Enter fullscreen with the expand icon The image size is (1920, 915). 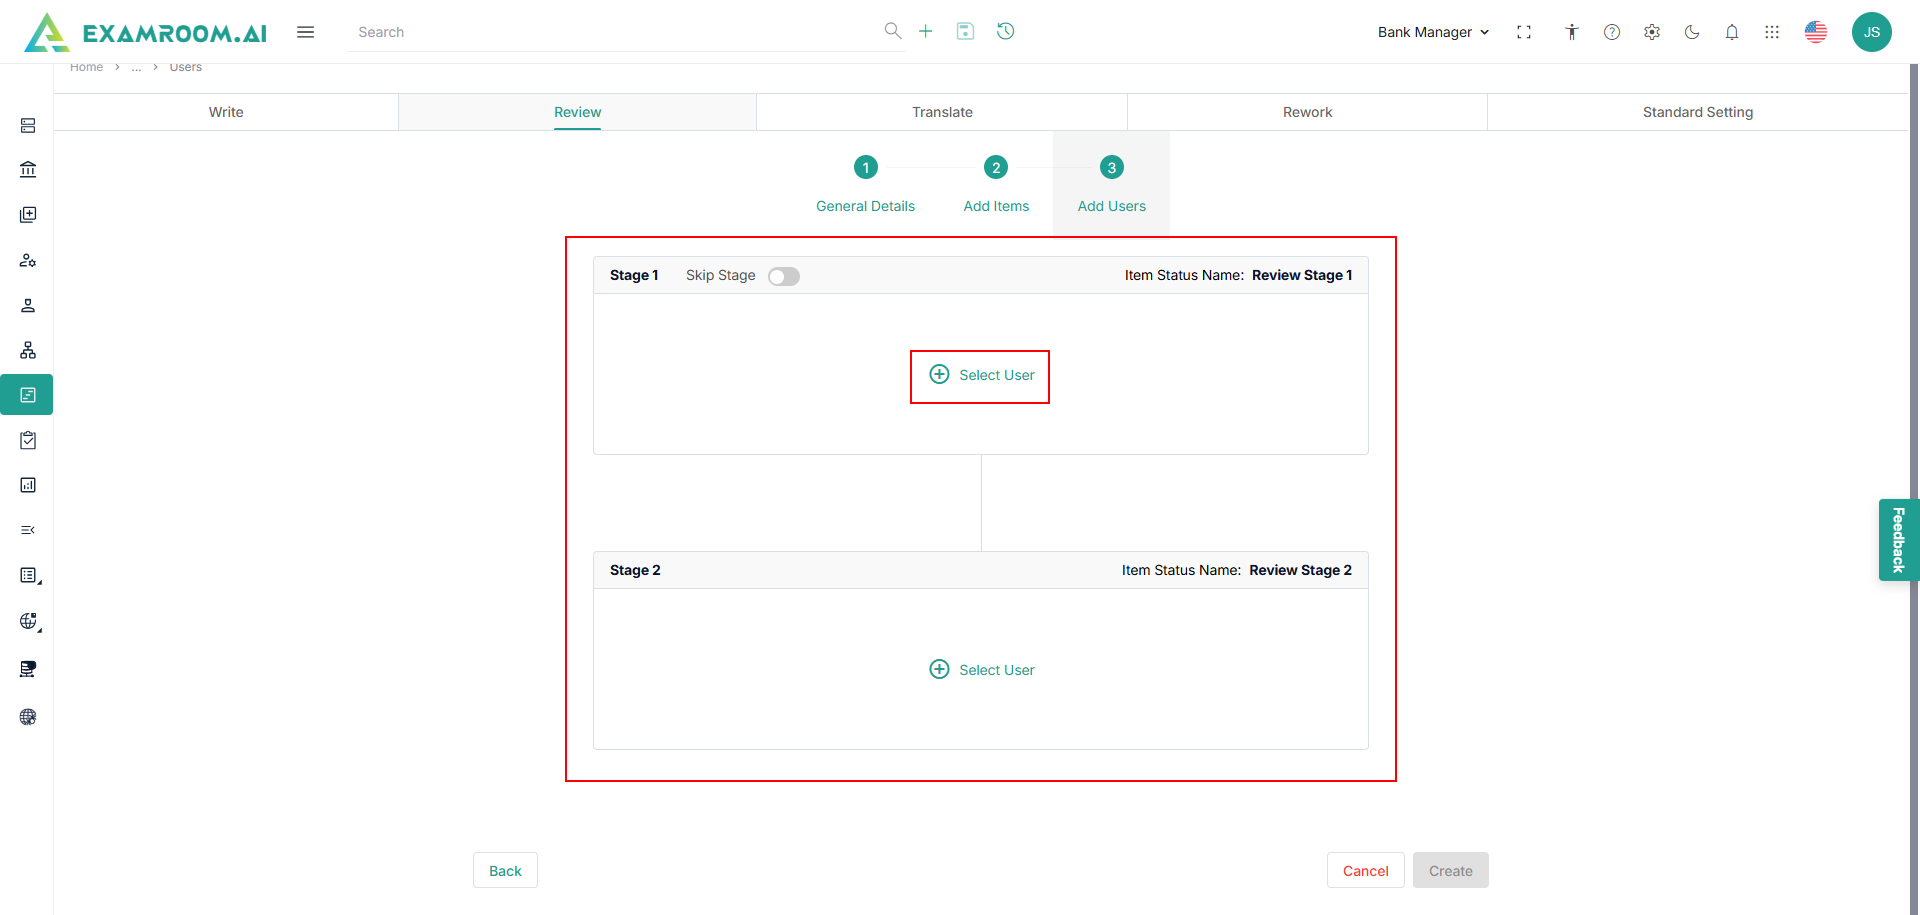(1524, 32)
